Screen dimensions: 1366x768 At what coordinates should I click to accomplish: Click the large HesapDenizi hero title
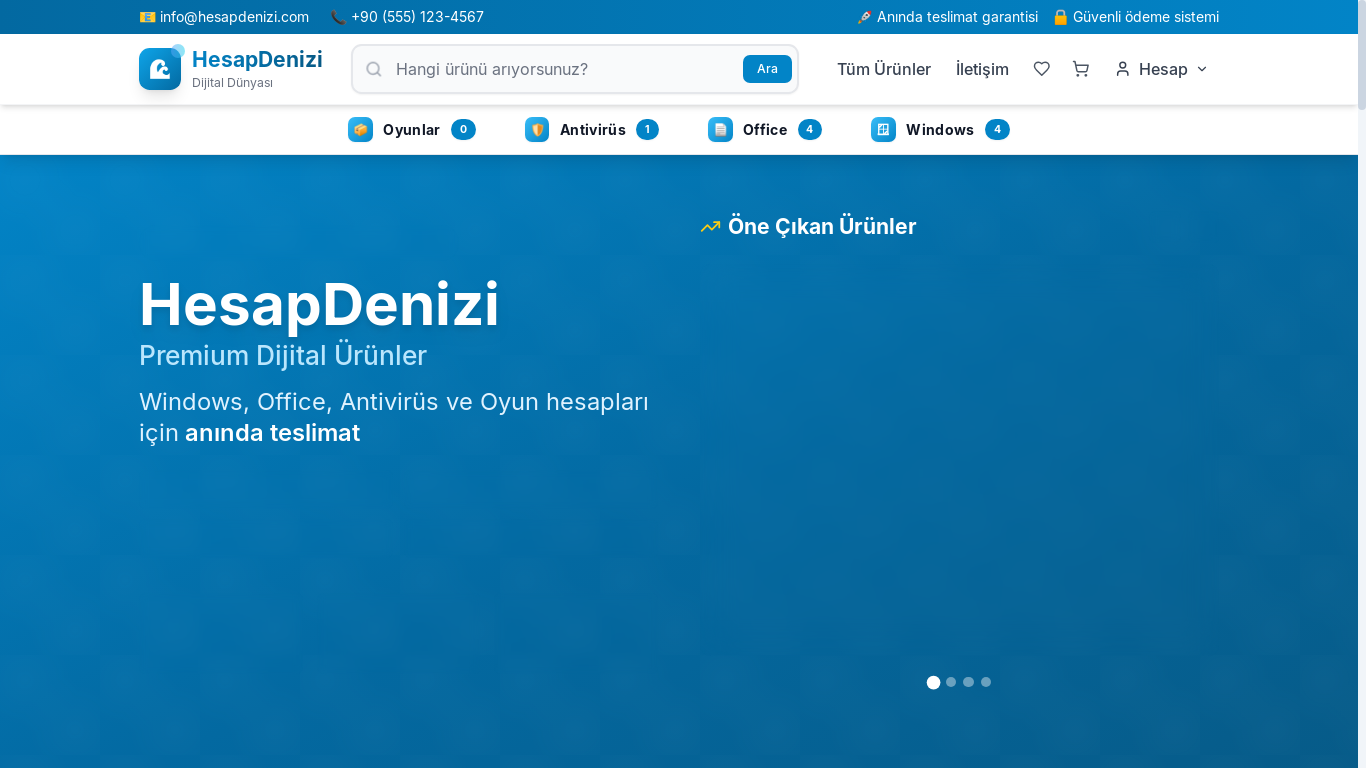319,304
